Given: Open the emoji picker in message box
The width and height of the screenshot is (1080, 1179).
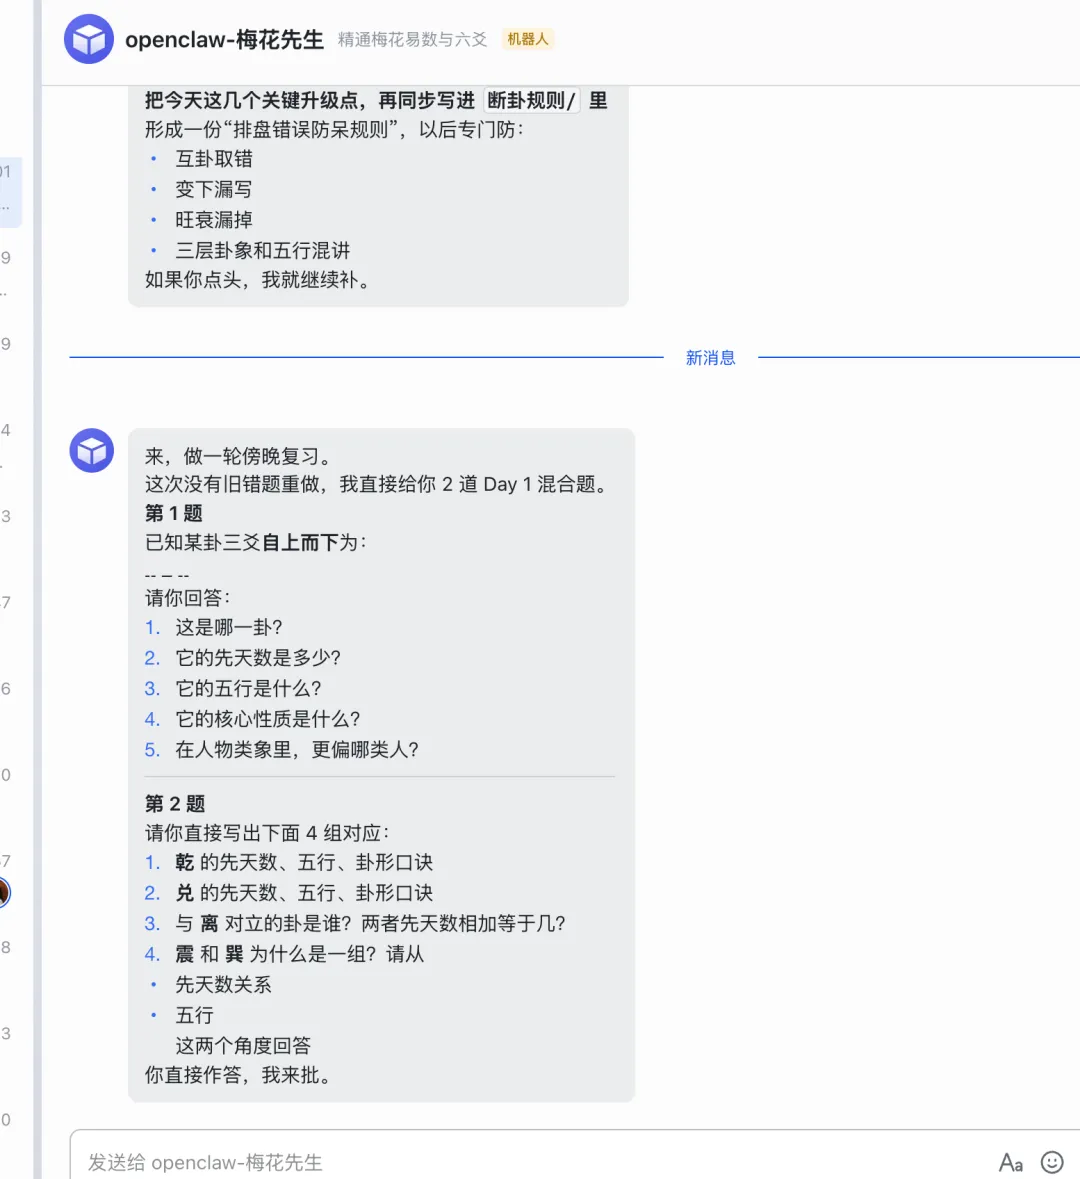Looking at the screenshot, I should pyautogui.click(x=1052, y=1161).
